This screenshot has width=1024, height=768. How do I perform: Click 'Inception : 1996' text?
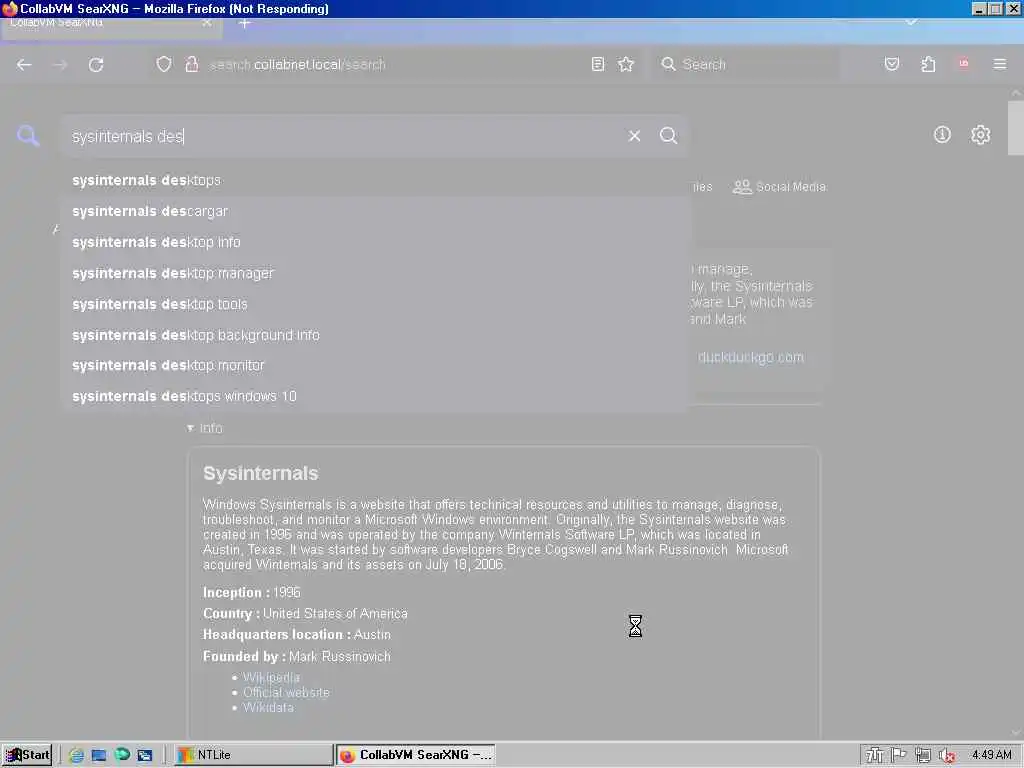tap(251, 592)
